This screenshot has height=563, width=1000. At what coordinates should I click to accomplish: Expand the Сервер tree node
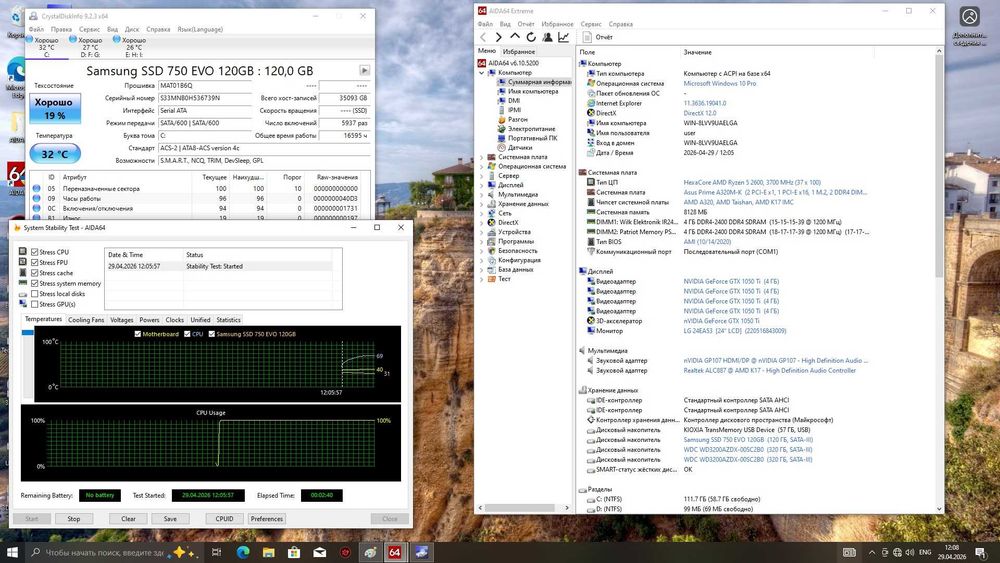coord(482,175)
